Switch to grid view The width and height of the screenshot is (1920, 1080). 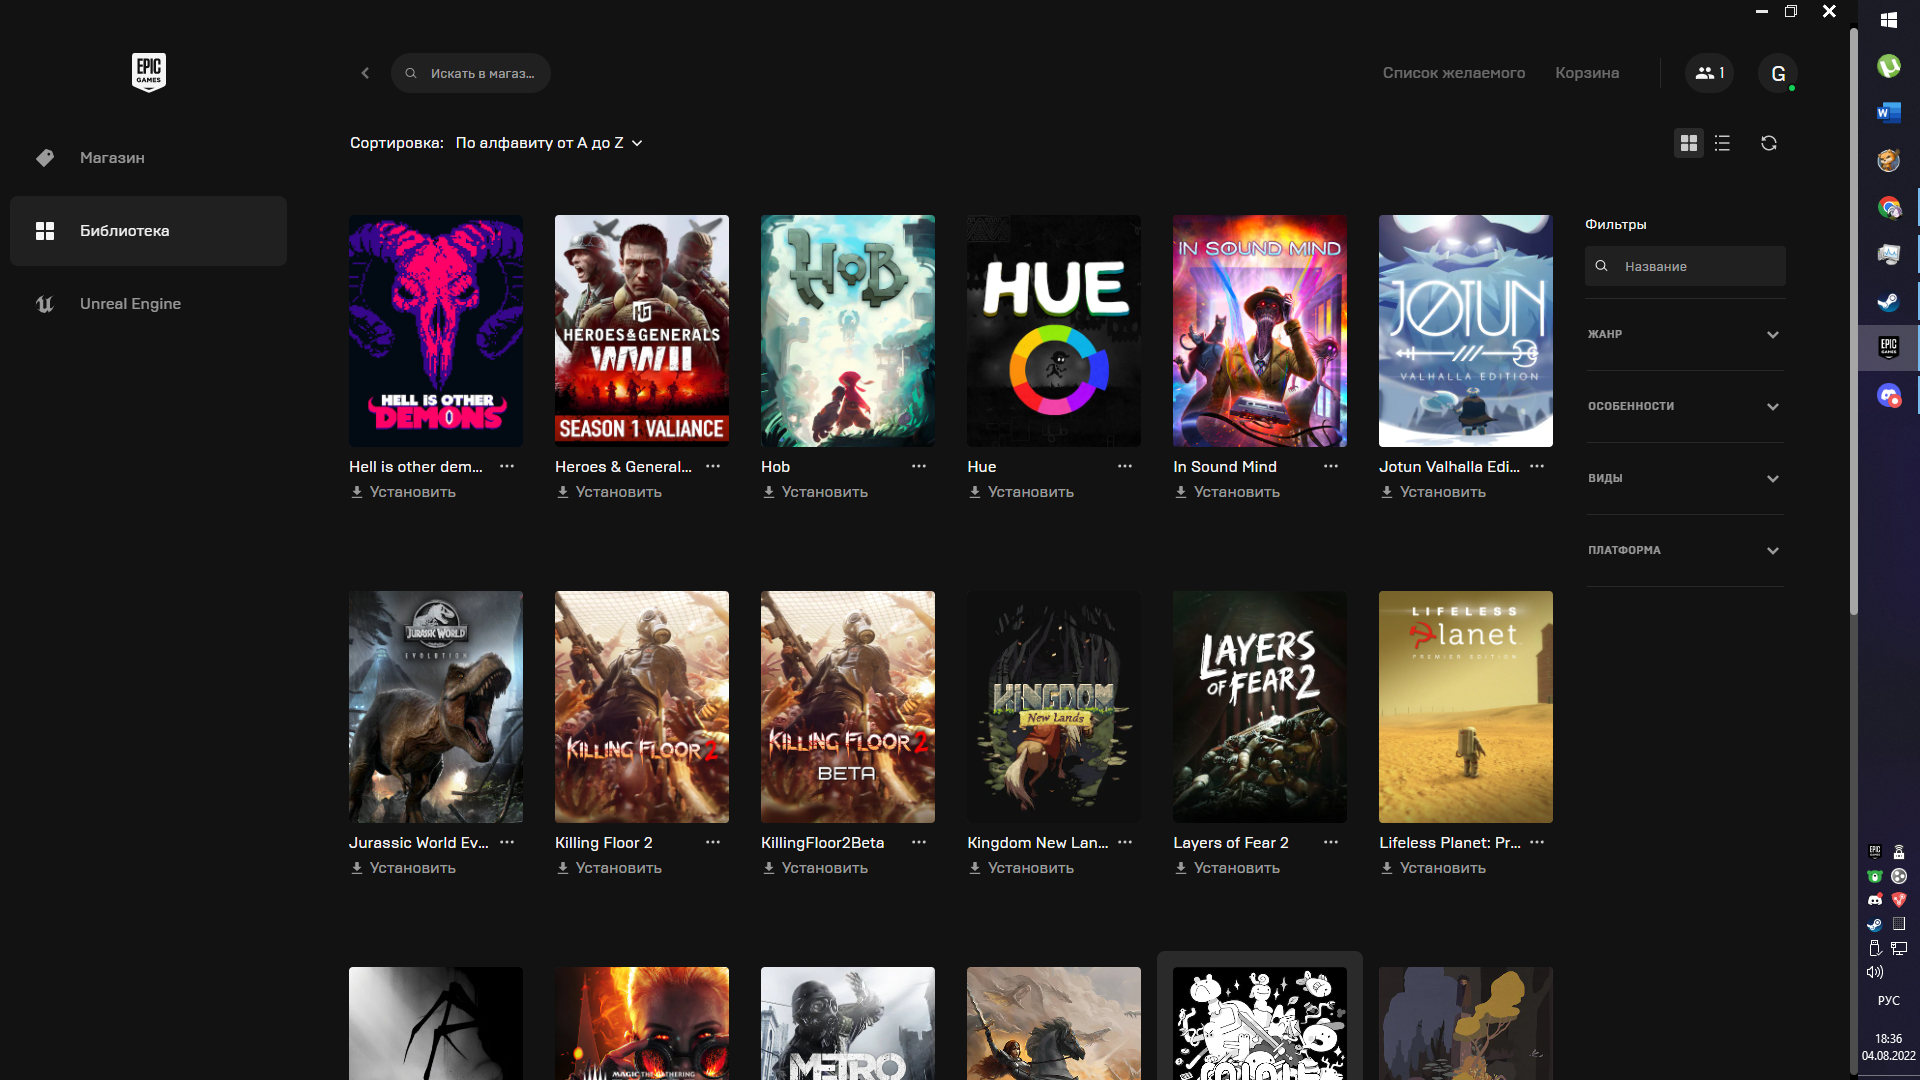[1689, 143]
